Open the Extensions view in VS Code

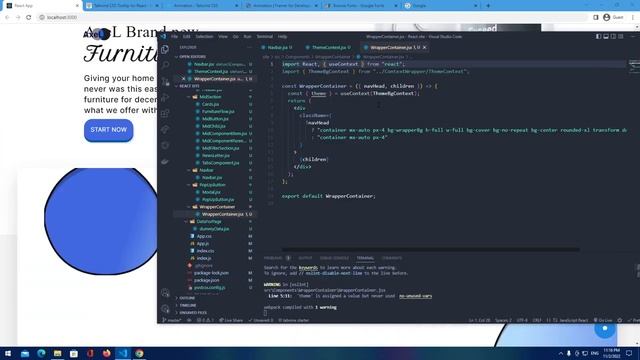(x=165, y=113)
